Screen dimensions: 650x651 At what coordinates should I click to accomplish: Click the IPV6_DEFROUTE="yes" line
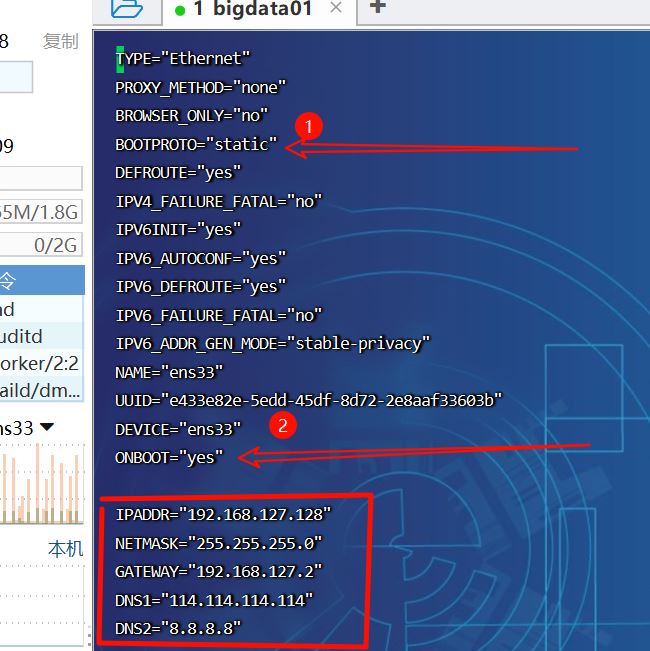[x=200, y=287]
